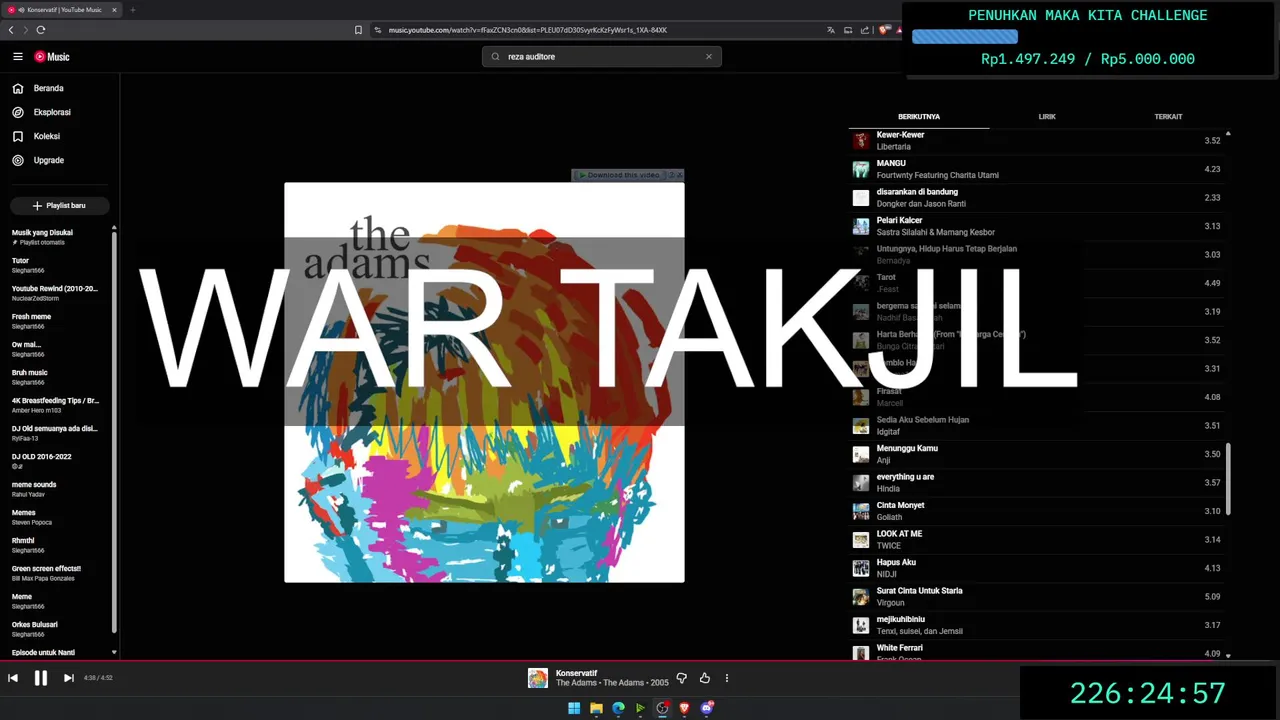This screenshot has width=1280, height=720.
Task: Click the browser address bar URL
Action: pos(528,30)
